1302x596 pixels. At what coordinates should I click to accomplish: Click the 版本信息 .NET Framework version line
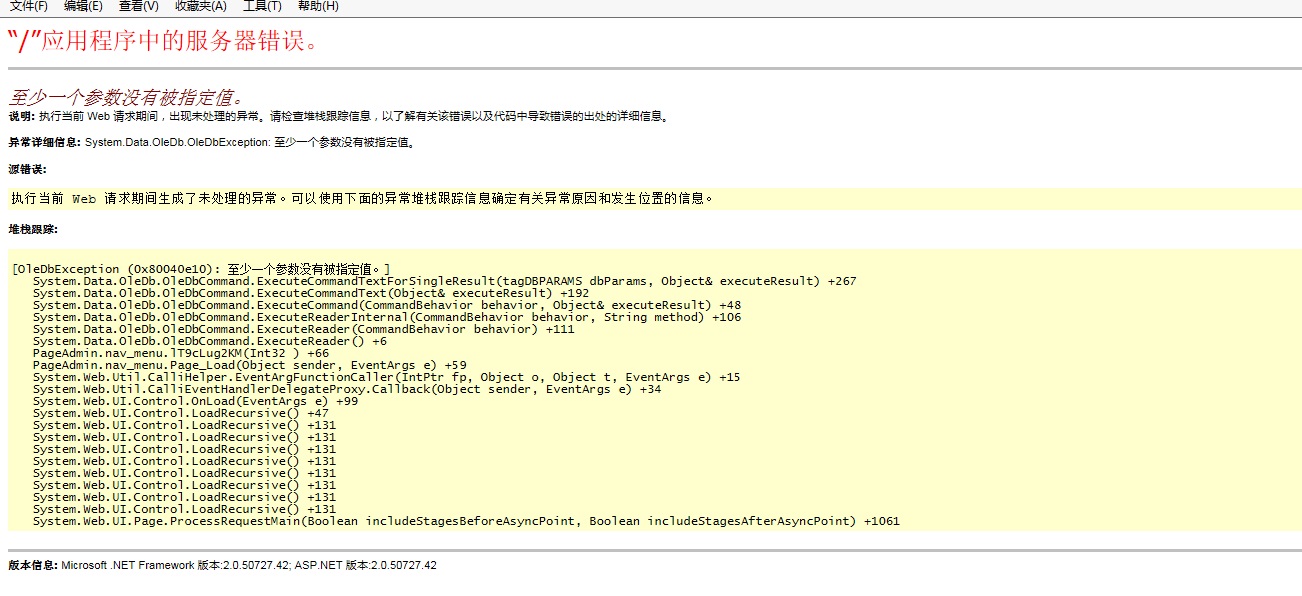point(222,566)
